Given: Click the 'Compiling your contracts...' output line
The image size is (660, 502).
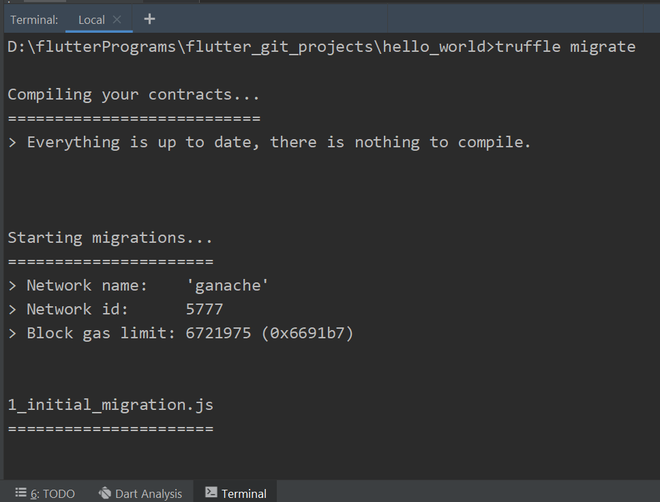Looking at the screenshot, I should coord(133,94).
